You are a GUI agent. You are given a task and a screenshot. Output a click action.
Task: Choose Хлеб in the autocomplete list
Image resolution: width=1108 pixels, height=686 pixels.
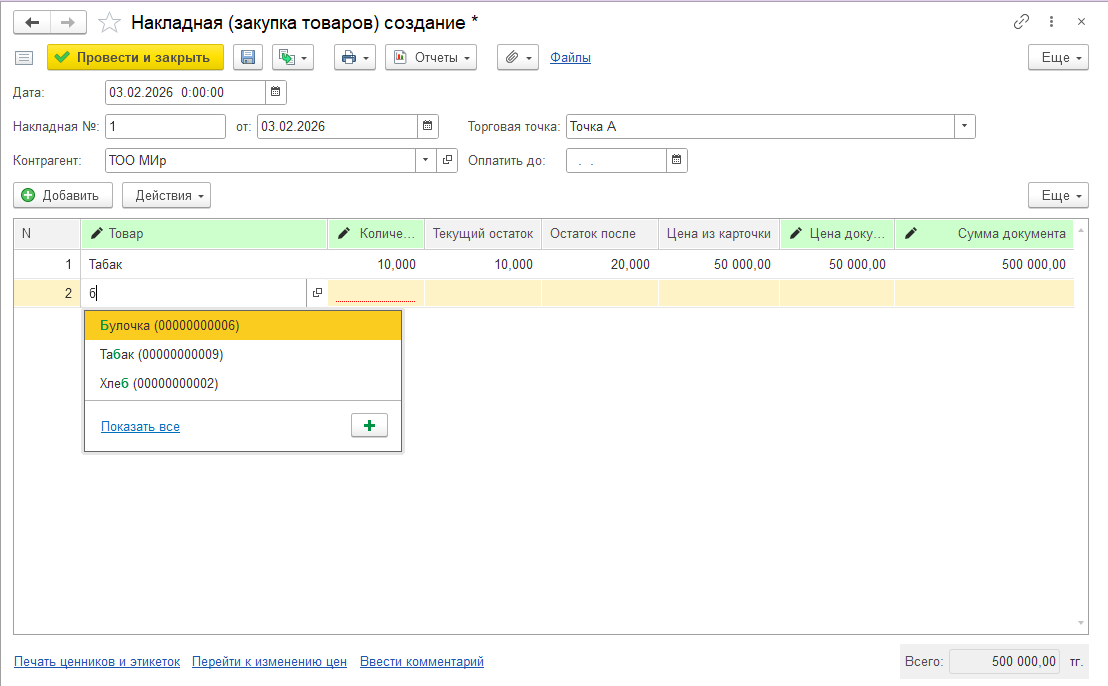(x=159, y=383)
